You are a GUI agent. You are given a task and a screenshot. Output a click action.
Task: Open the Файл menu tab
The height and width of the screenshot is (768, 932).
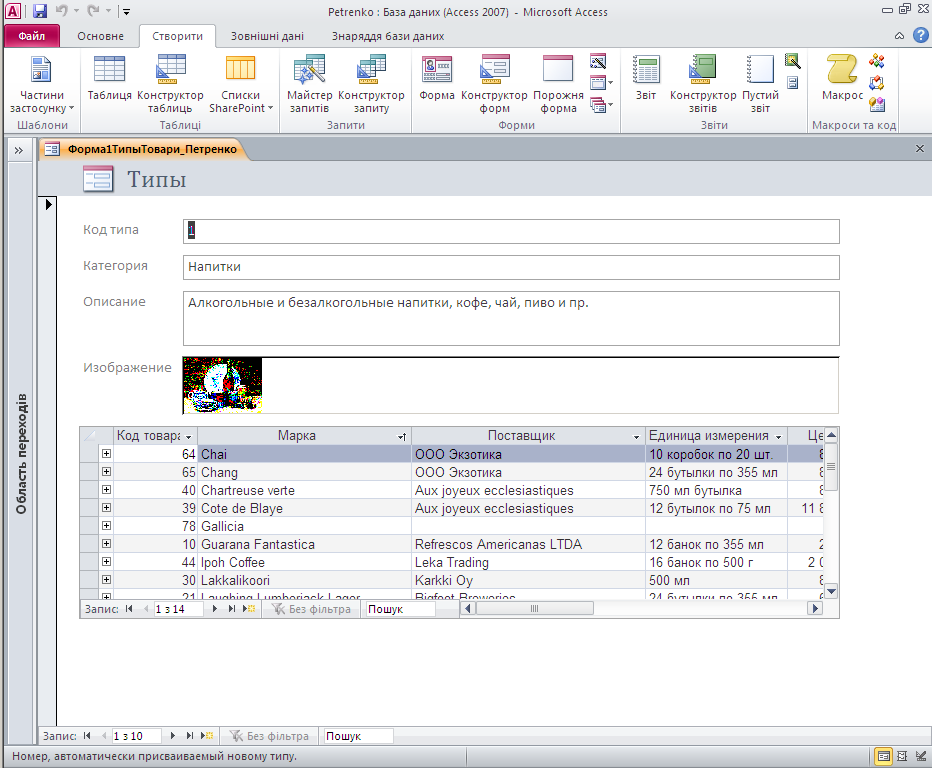31,36
